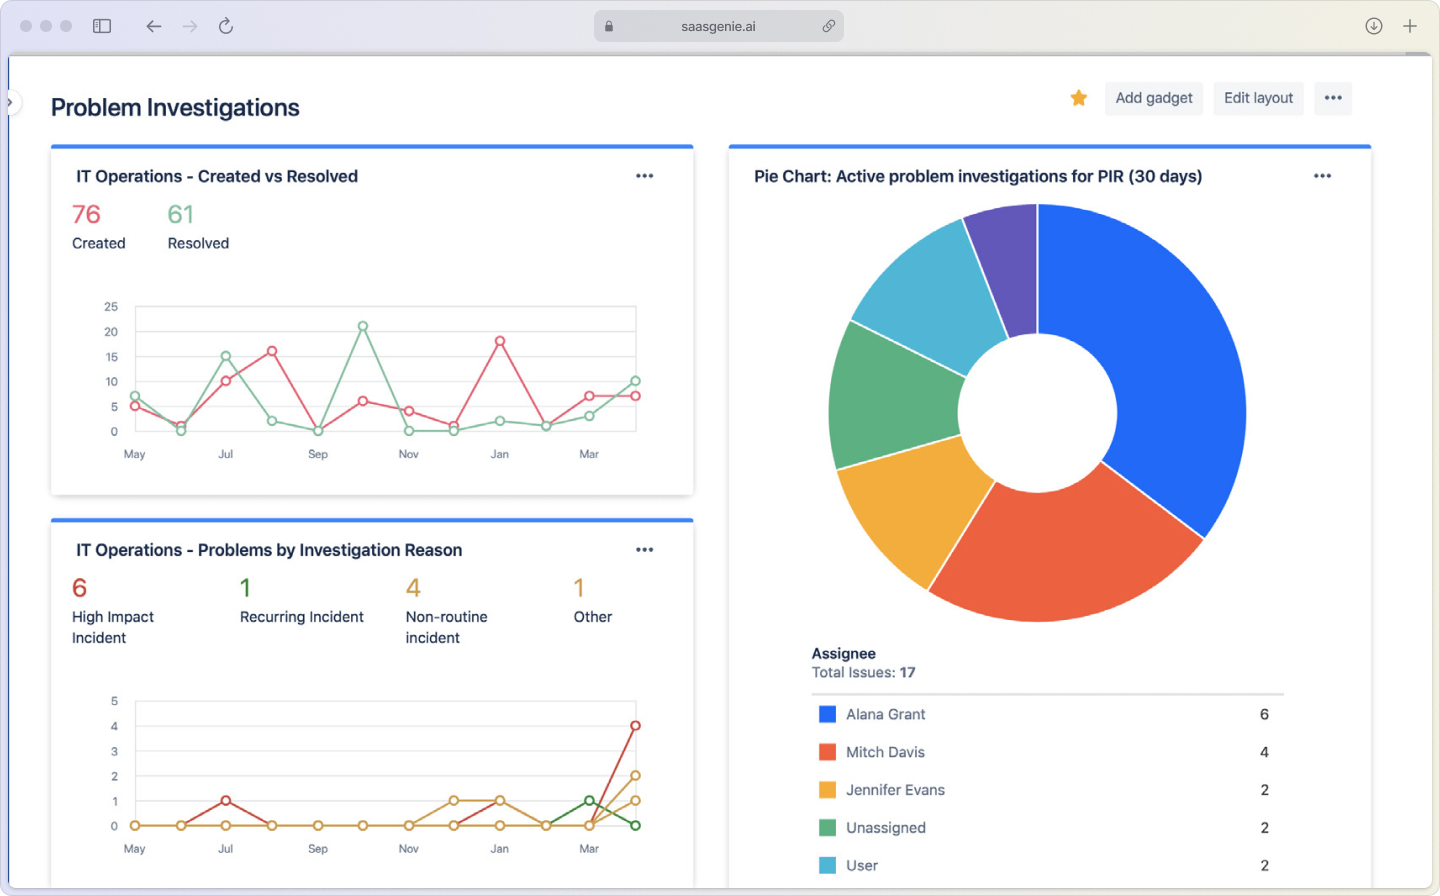The image size is (1440, 896).
Task: Click the Edit layout button
Action: [x=1258, y=98]
